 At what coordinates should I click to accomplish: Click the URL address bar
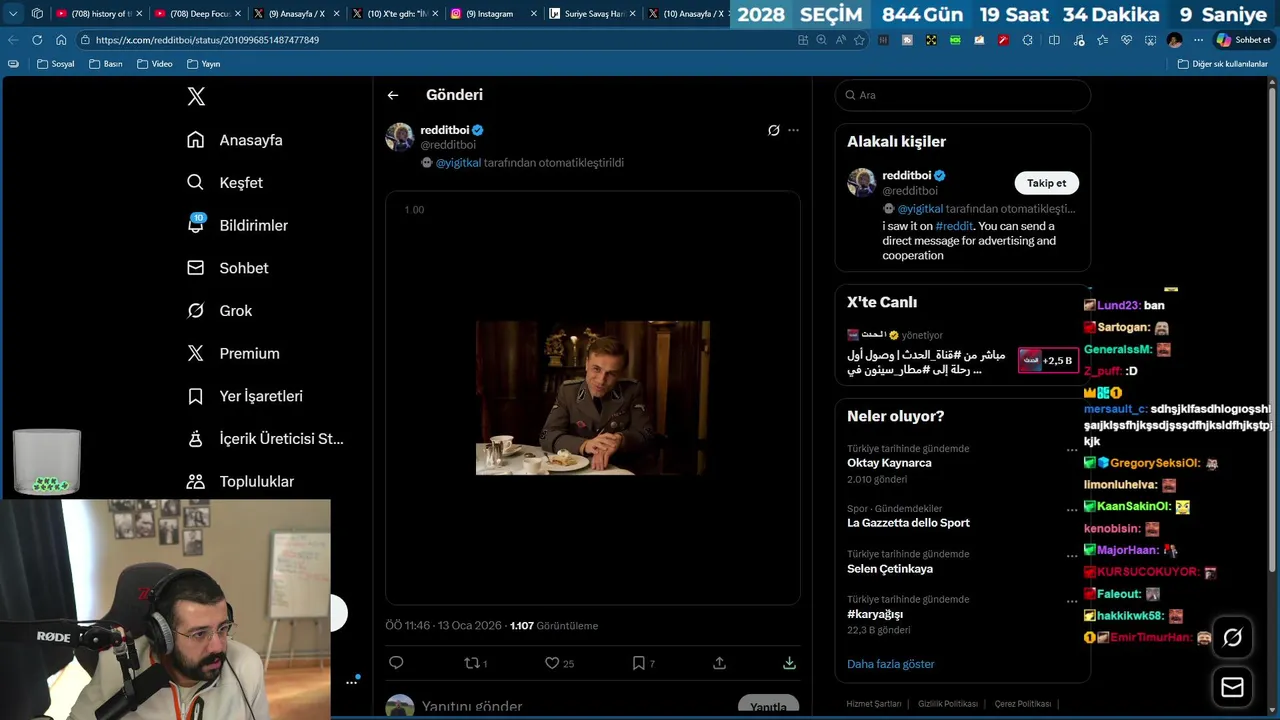pos(430,40)
